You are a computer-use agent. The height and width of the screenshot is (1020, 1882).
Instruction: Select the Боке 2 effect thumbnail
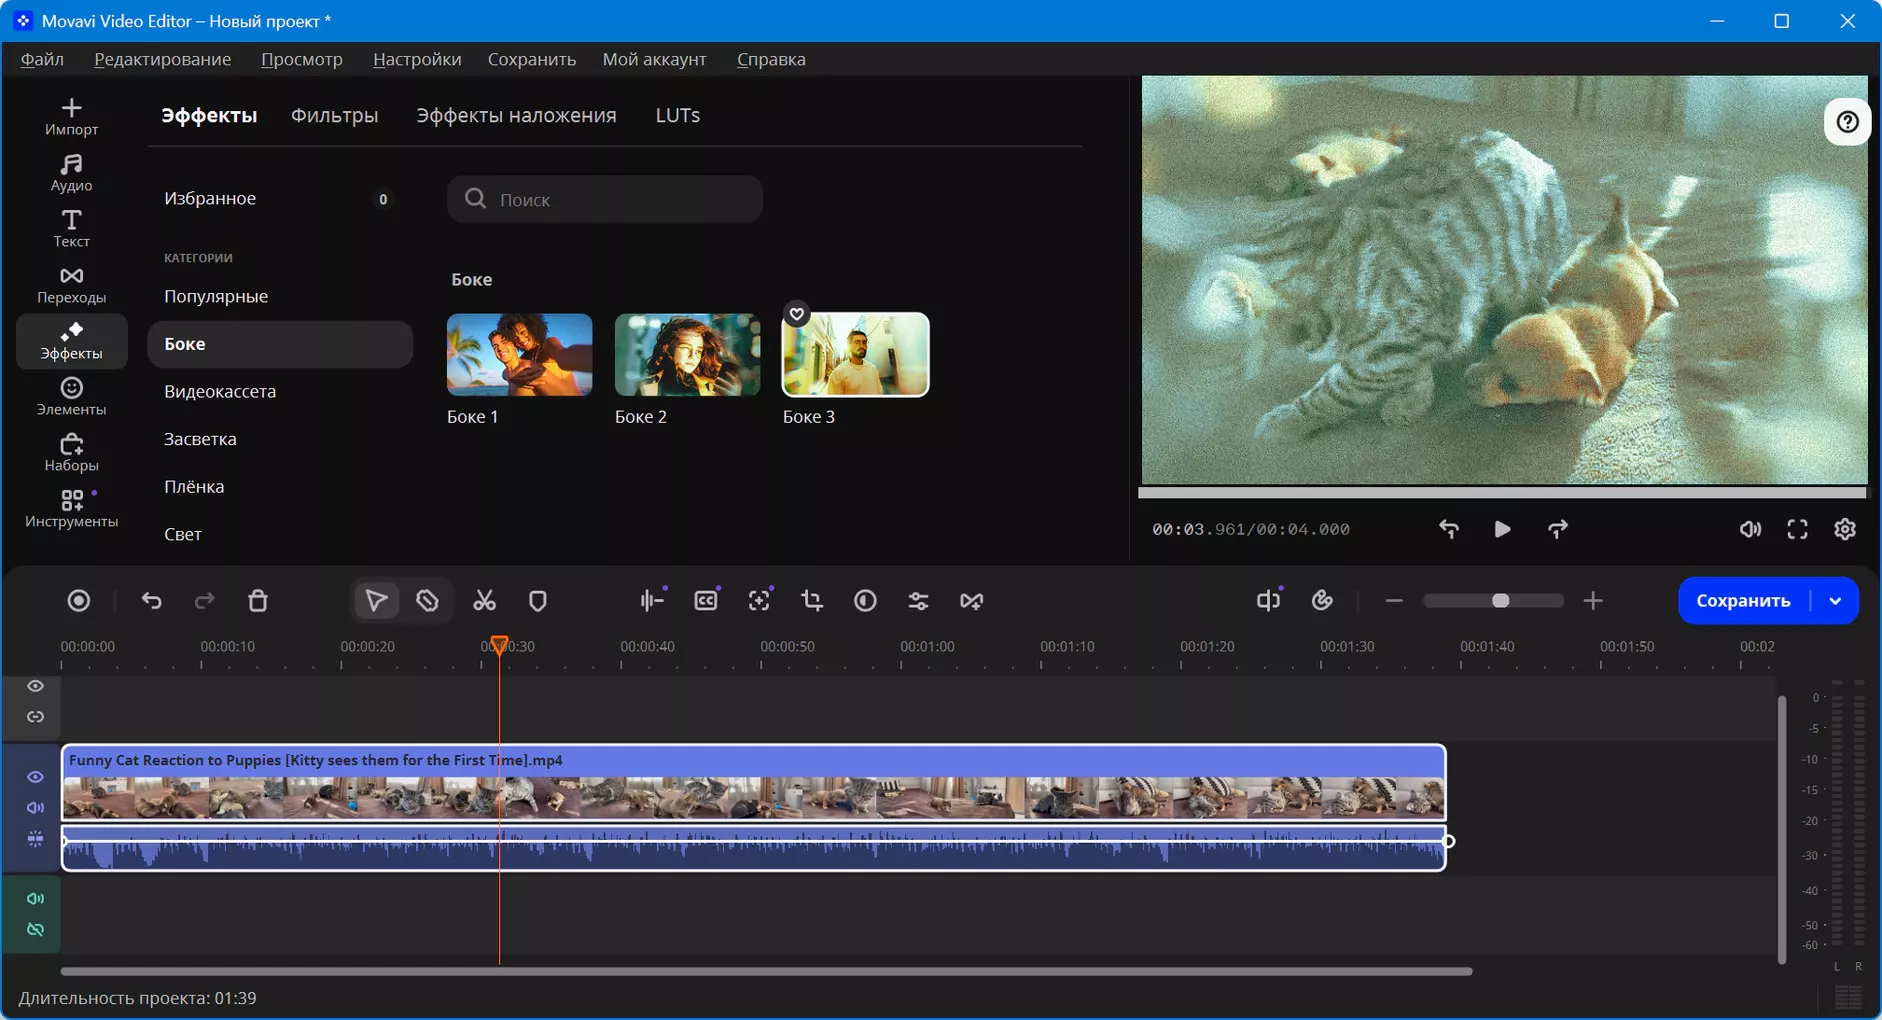pos(687,355)
